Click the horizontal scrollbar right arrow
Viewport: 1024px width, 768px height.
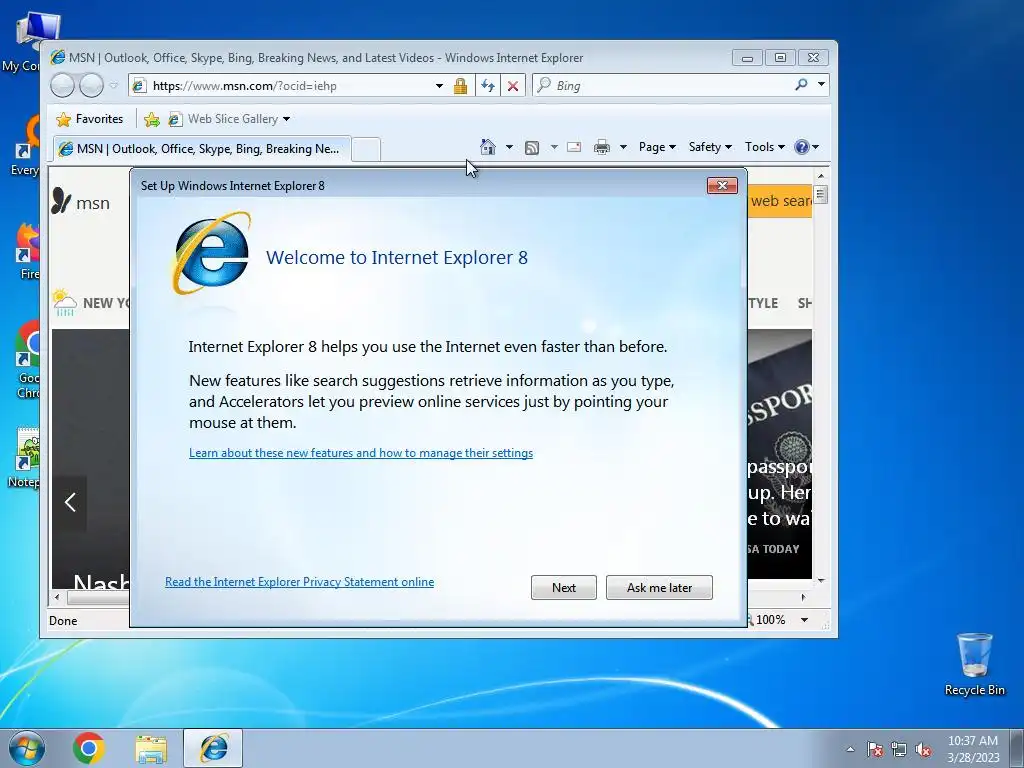point(804,597)
